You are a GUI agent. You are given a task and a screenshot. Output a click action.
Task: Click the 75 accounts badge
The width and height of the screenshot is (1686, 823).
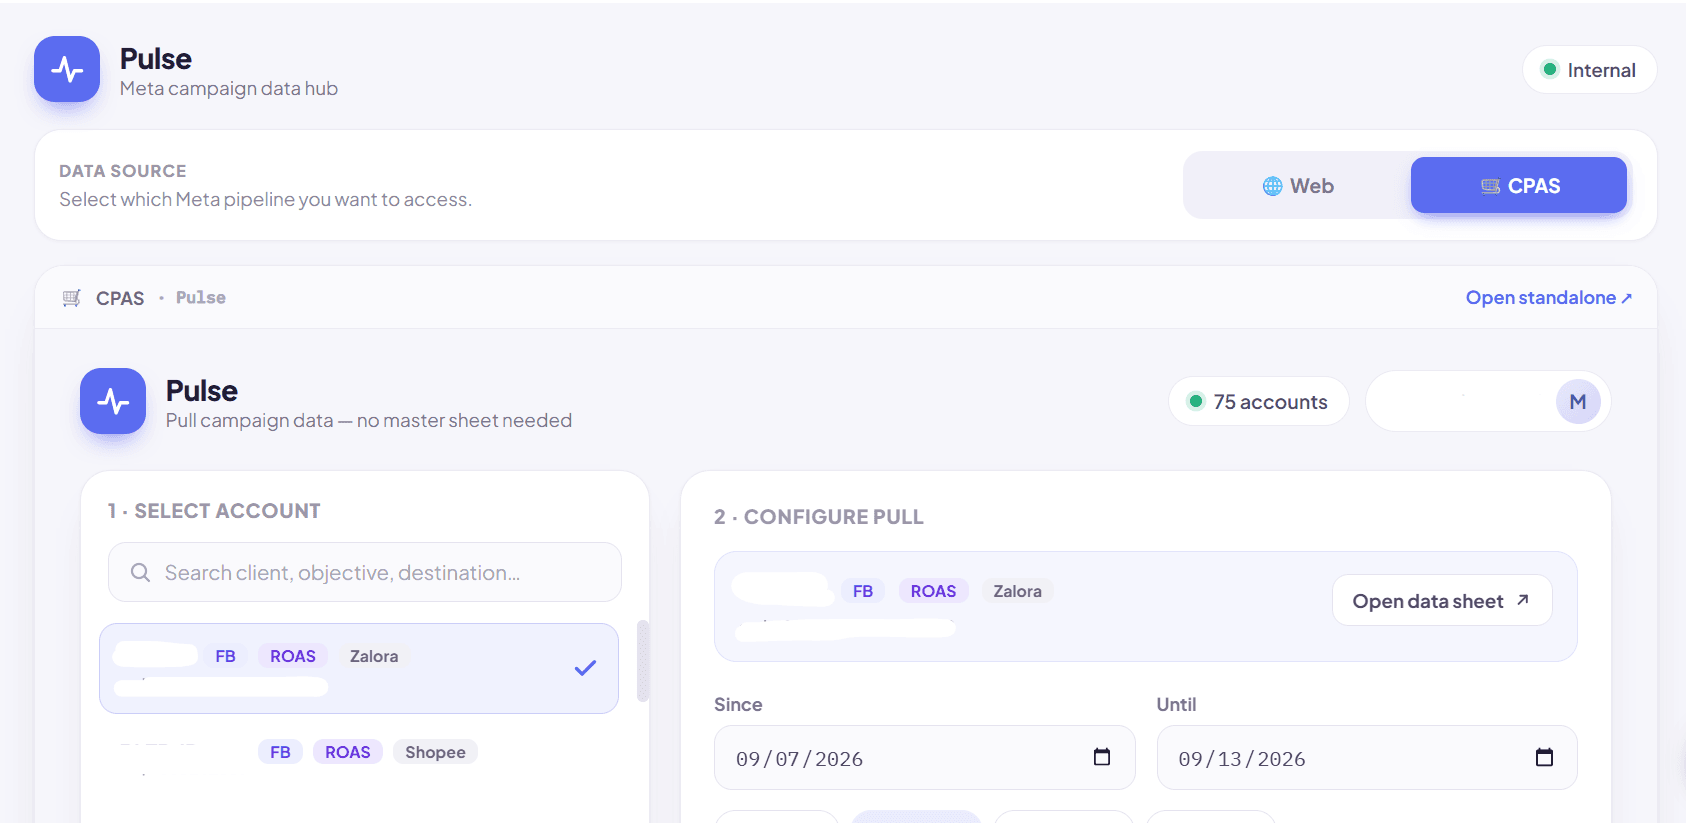[x=1259, y=401]
